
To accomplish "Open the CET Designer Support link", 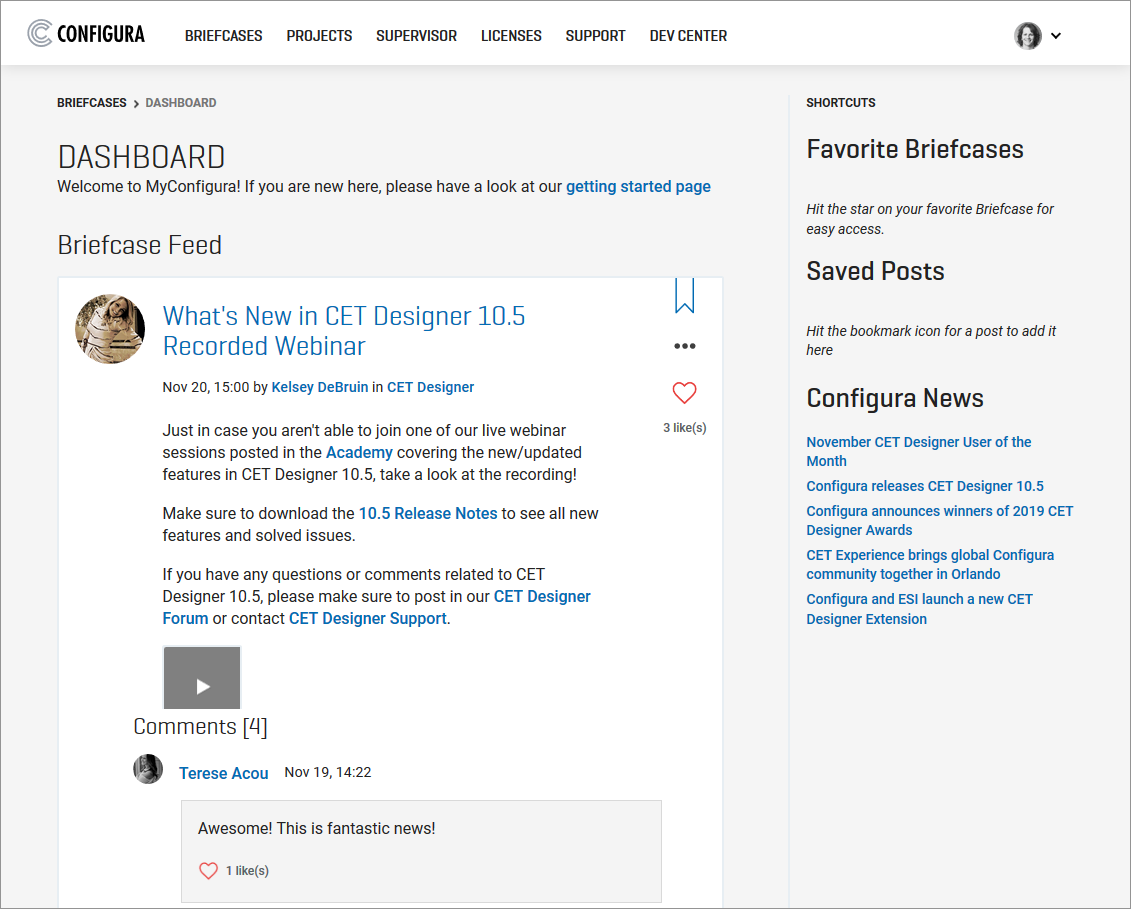I will (x=368, y=619).
